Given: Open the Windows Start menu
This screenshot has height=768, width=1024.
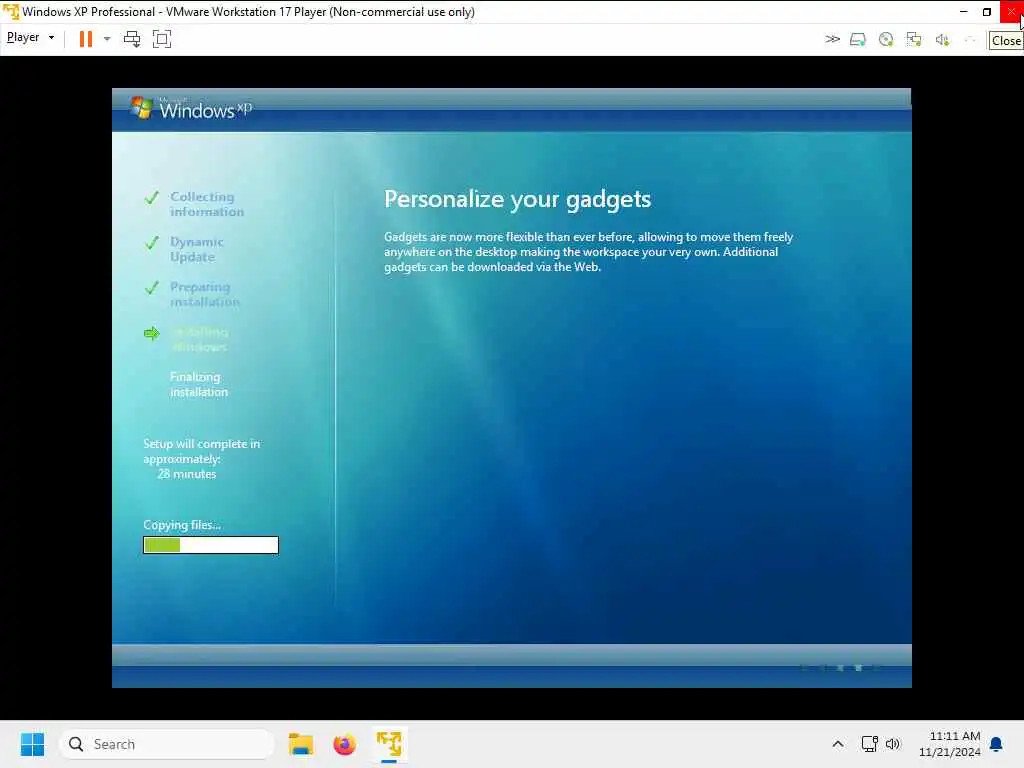Looking at the screenshot, I should pos(33,744).
